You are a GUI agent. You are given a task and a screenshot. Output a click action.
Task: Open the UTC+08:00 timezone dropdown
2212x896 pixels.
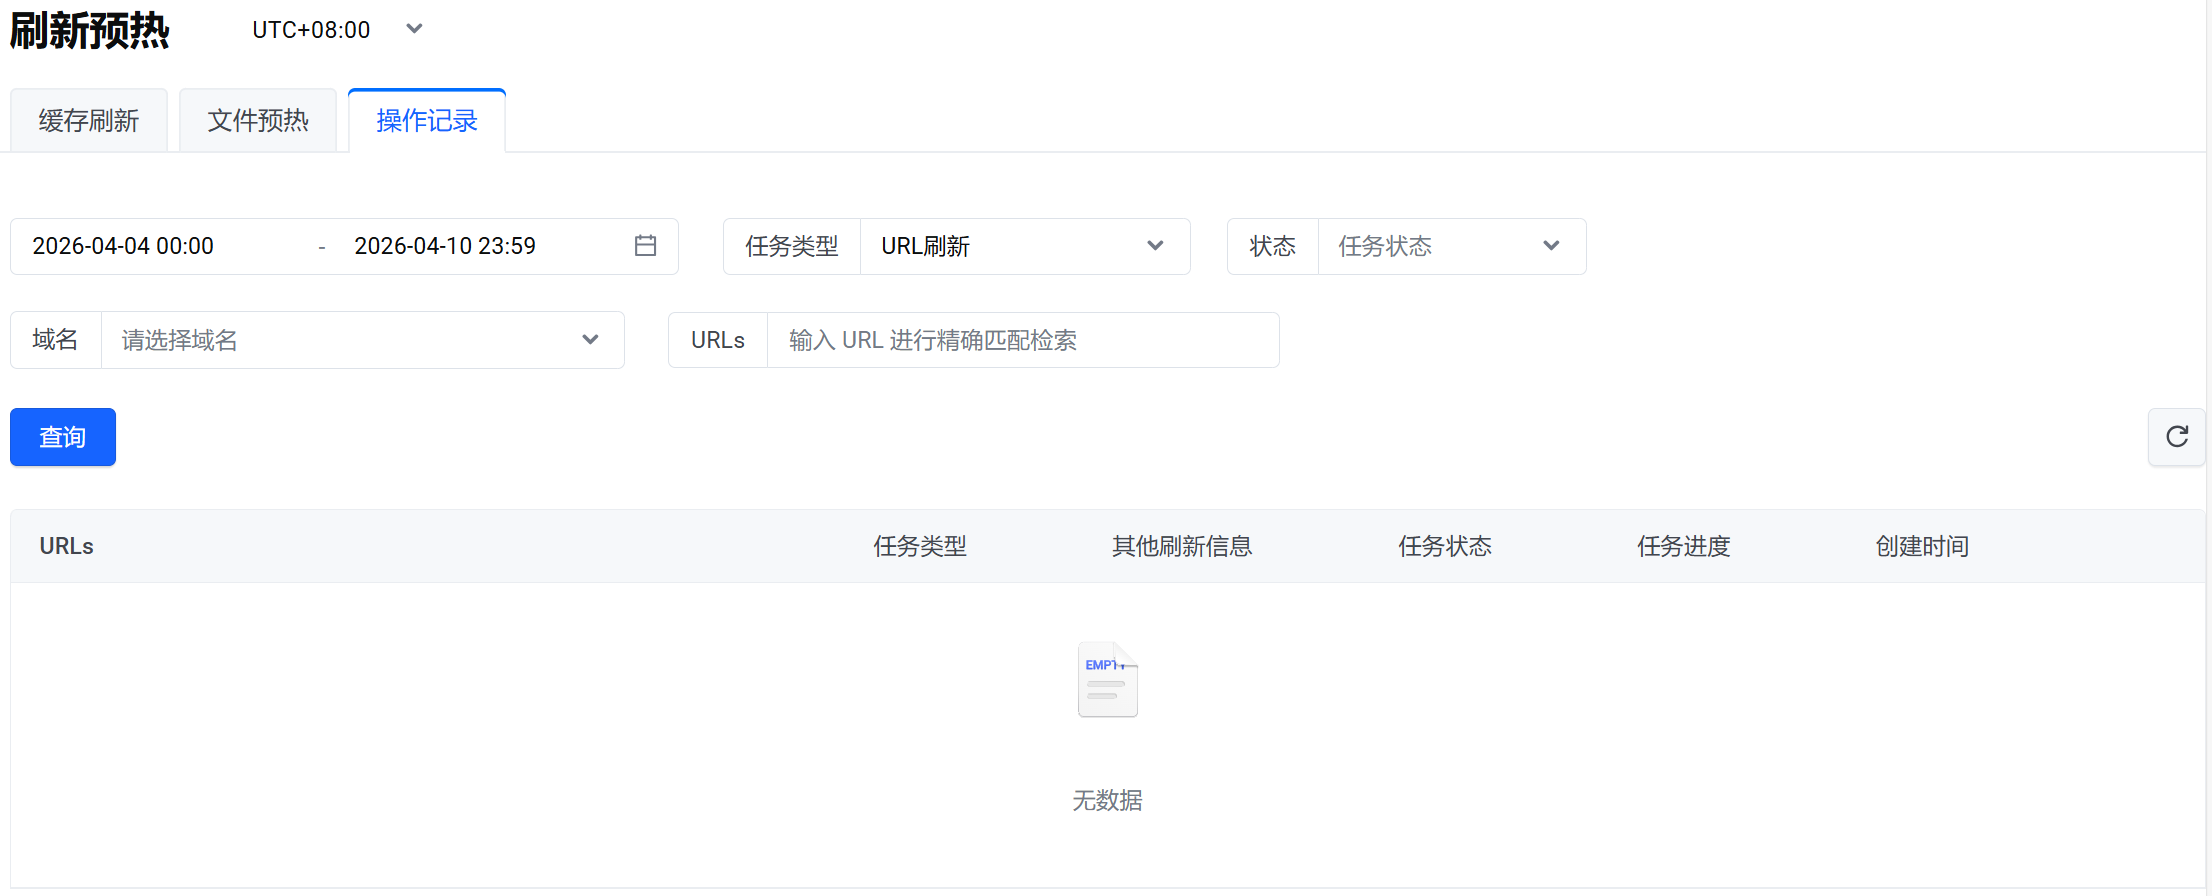[338, 30]
